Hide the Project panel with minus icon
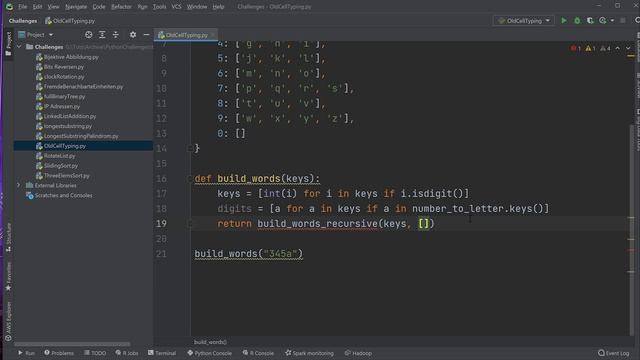Screen dimensions: 640x360 coord(146,35)
